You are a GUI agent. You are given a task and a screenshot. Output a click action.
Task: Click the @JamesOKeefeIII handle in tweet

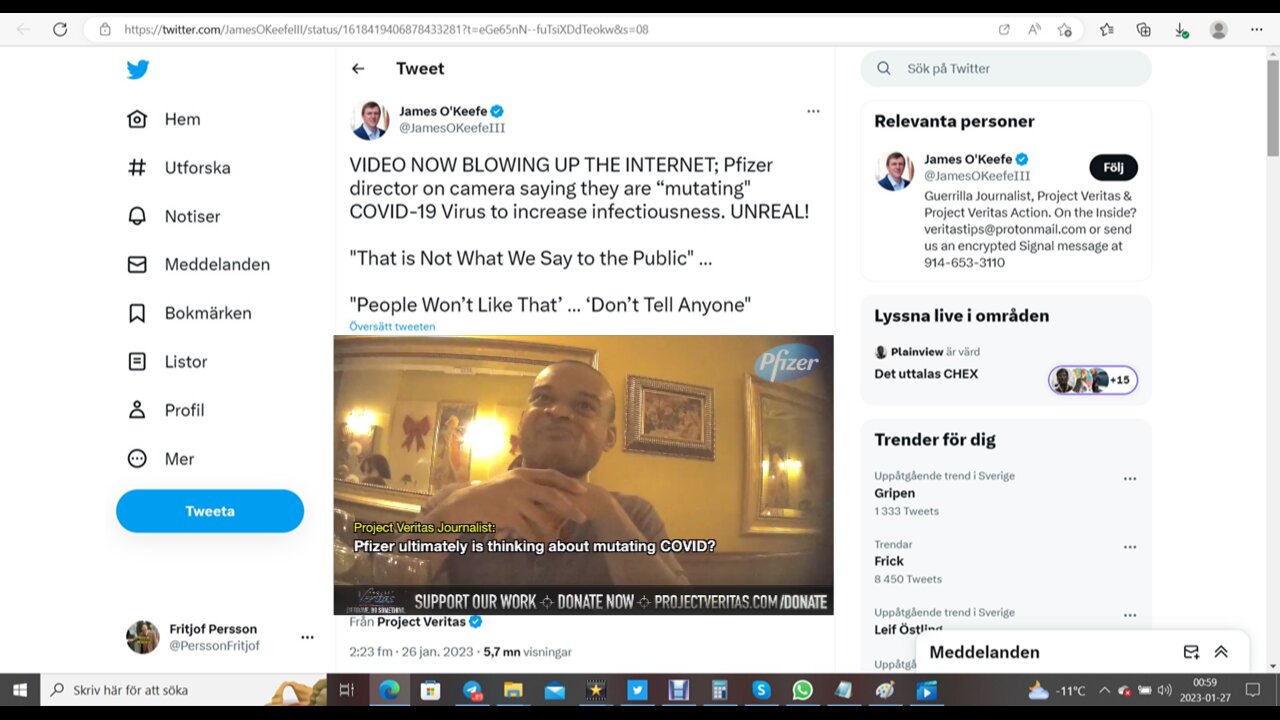452,128
